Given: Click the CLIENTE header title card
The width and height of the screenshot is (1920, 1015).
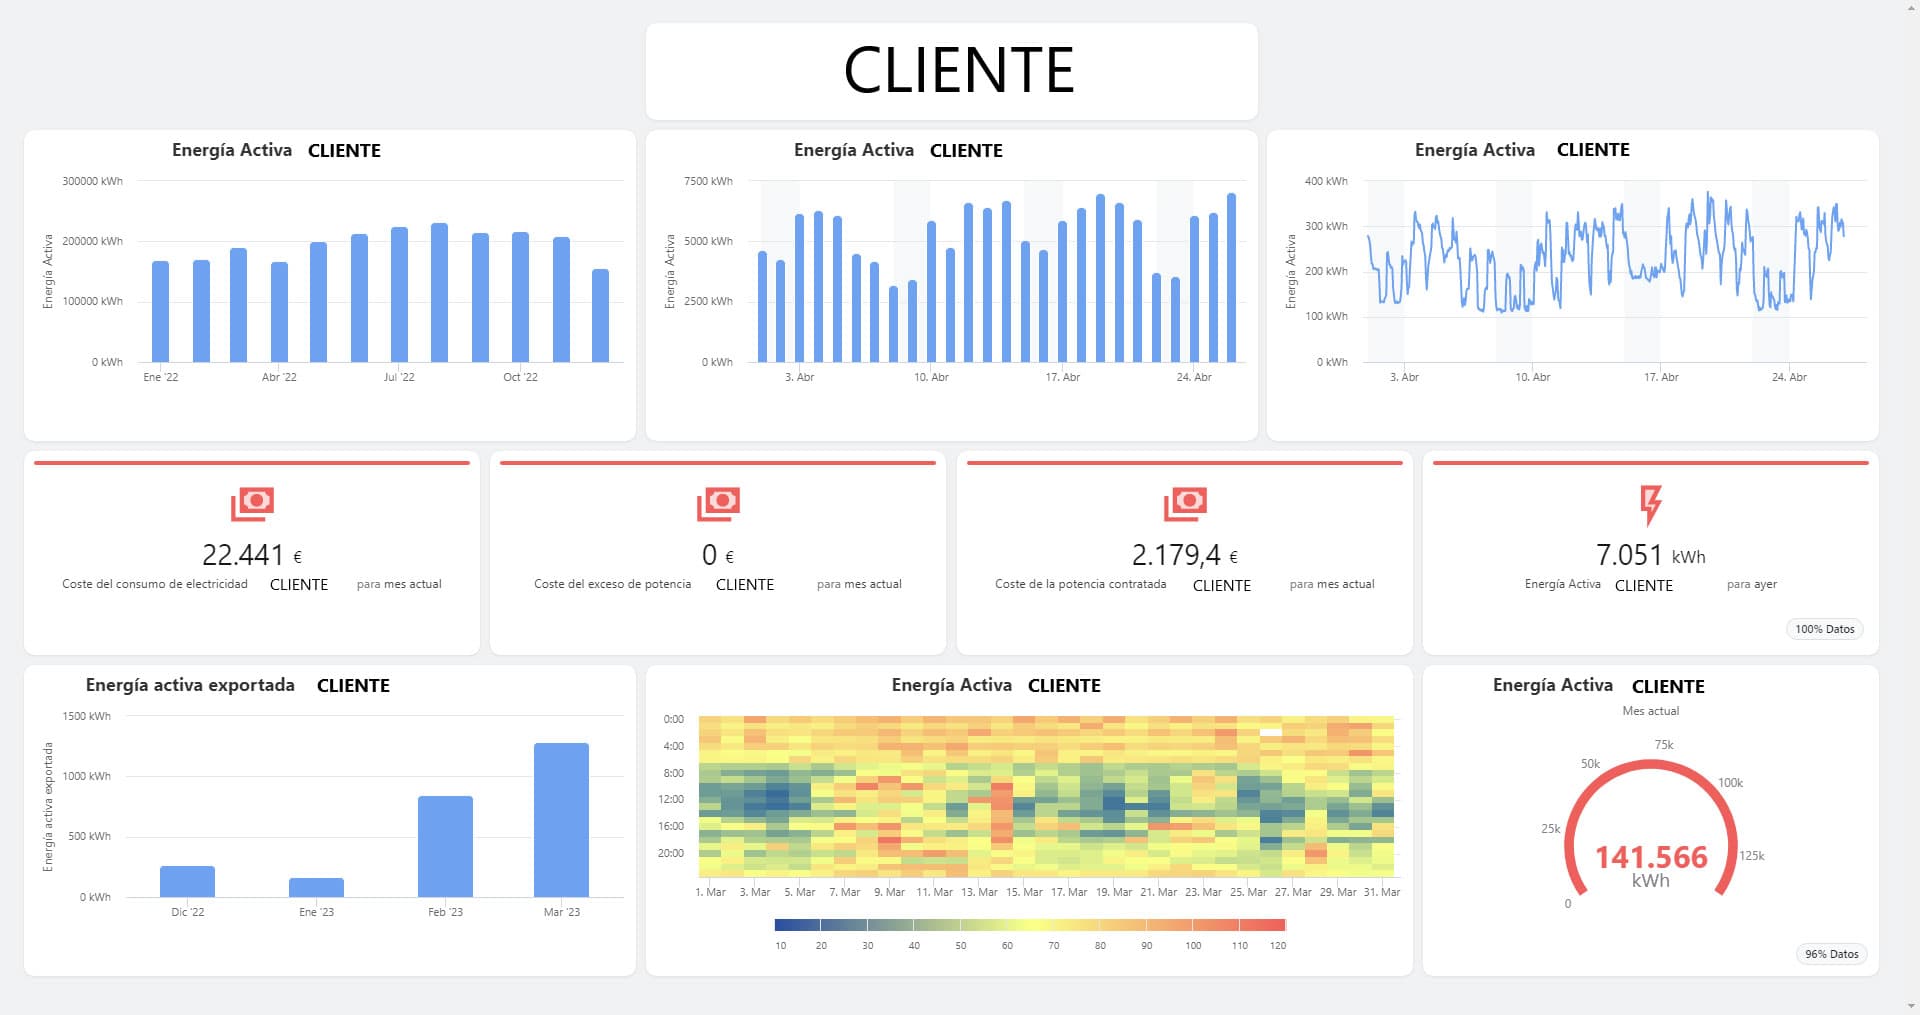Looking at the screenshot, I should point(951,71).
